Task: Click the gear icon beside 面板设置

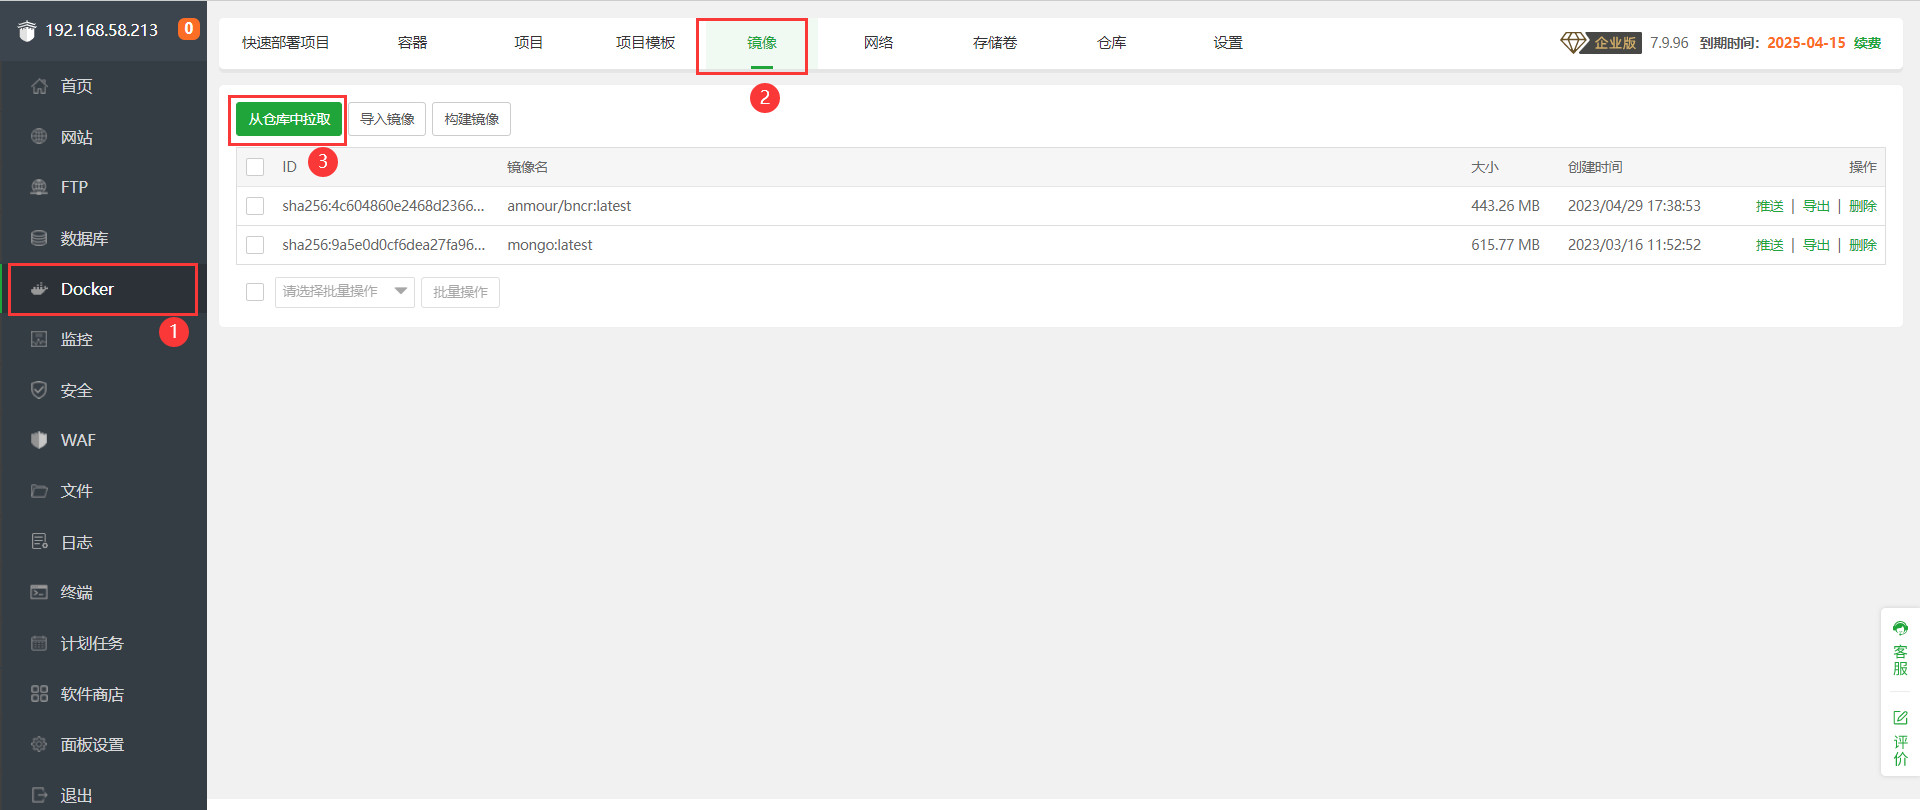Action: coord(39,744)
